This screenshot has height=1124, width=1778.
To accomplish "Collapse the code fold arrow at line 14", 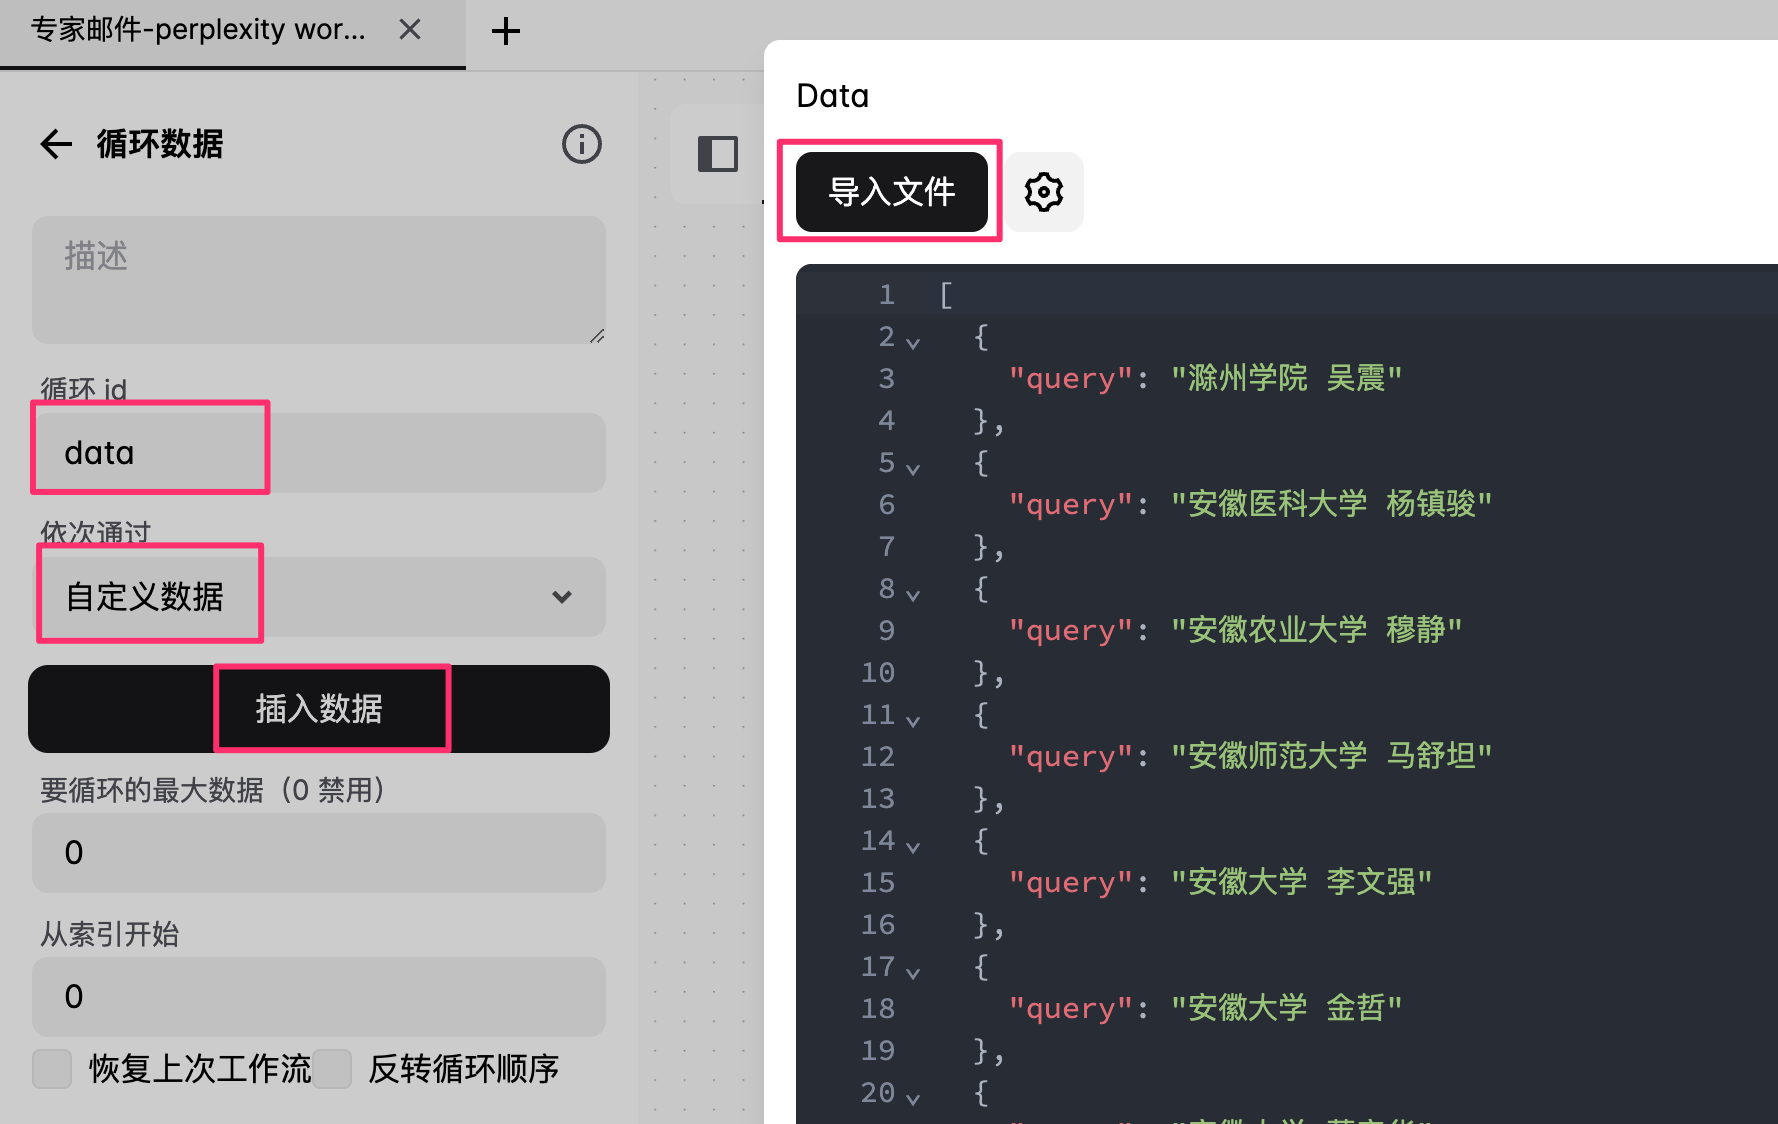I will coord(913,846).
